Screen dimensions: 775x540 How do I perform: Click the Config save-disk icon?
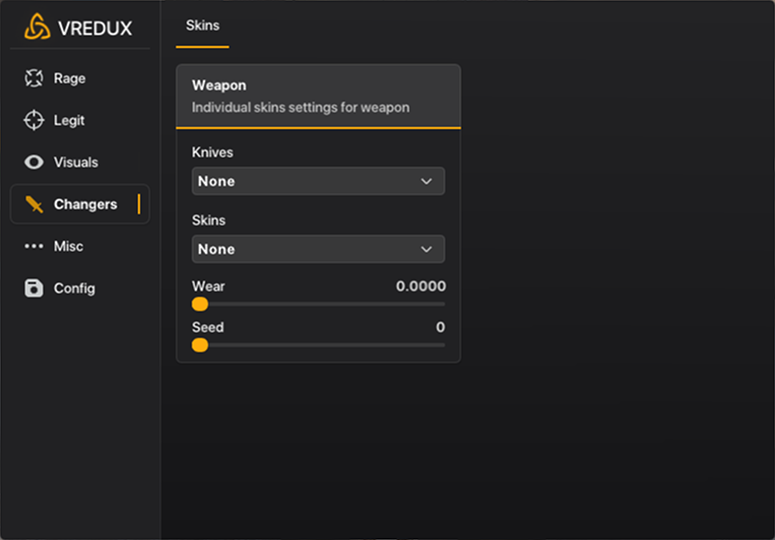34,288
